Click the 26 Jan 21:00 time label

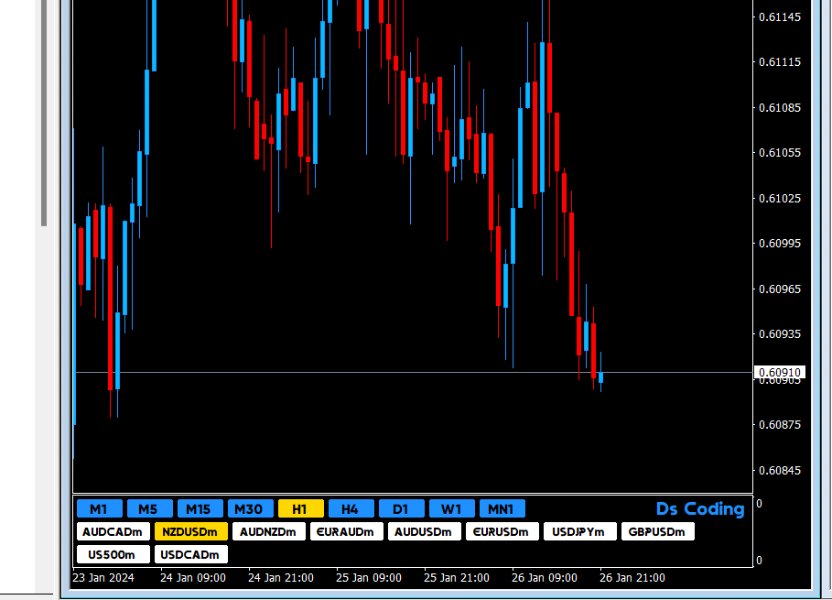point(632,578)
